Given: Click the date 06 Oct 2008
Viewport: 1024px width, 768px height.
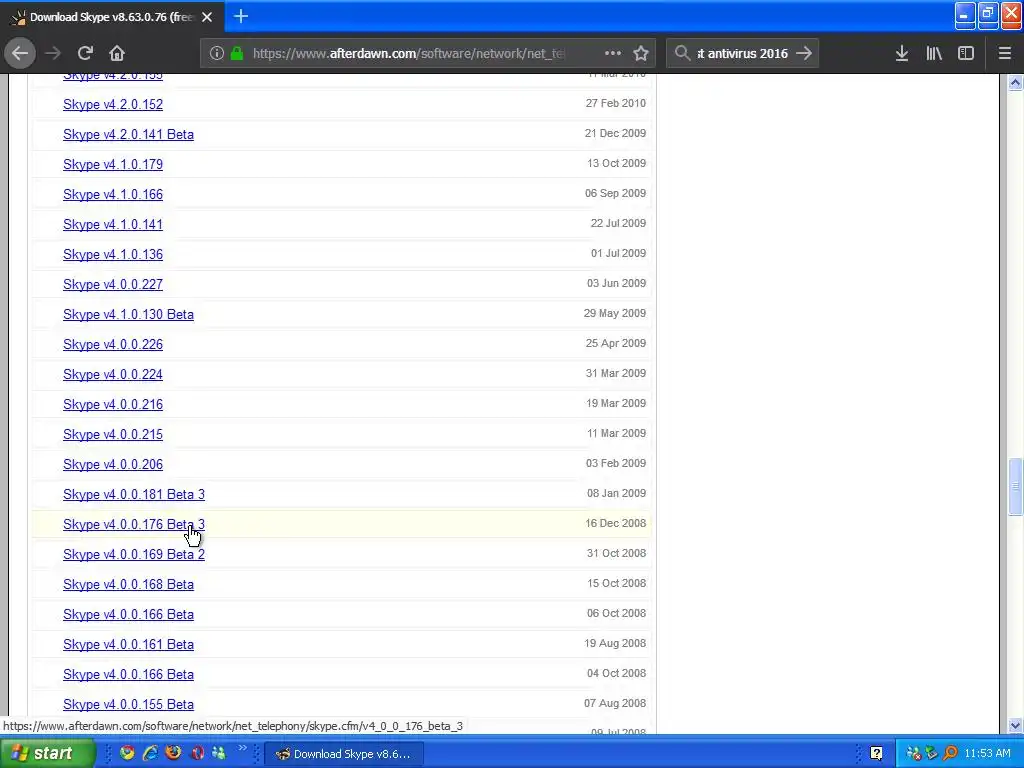Looking at the screenshot, I should pos(616,613).
